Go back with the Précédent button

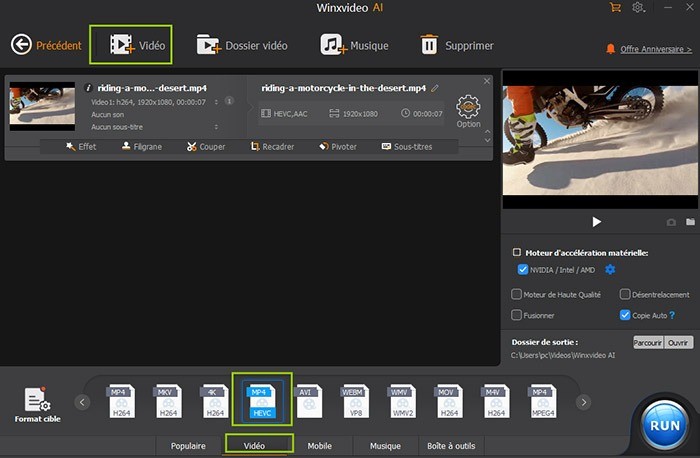coord(46,45)
